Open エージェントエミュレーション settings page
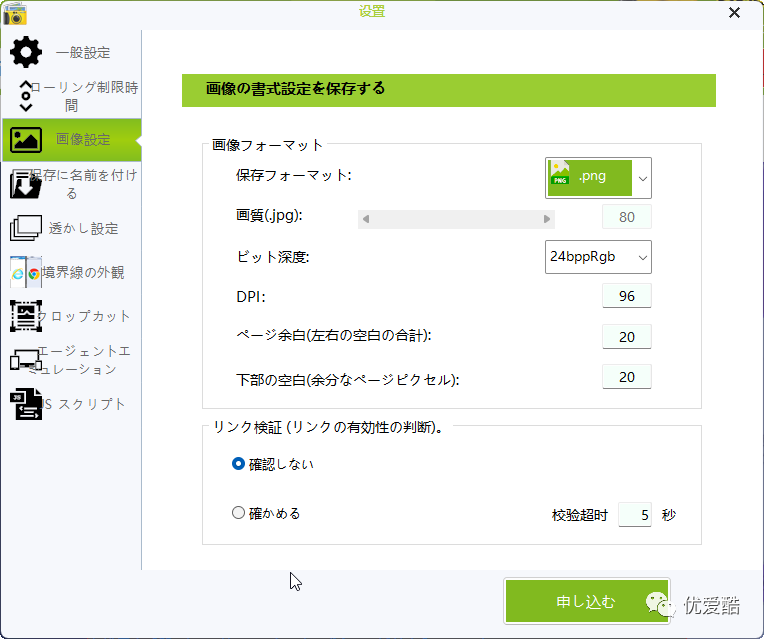Screen dimensions: 764x639 coord(72,360)
